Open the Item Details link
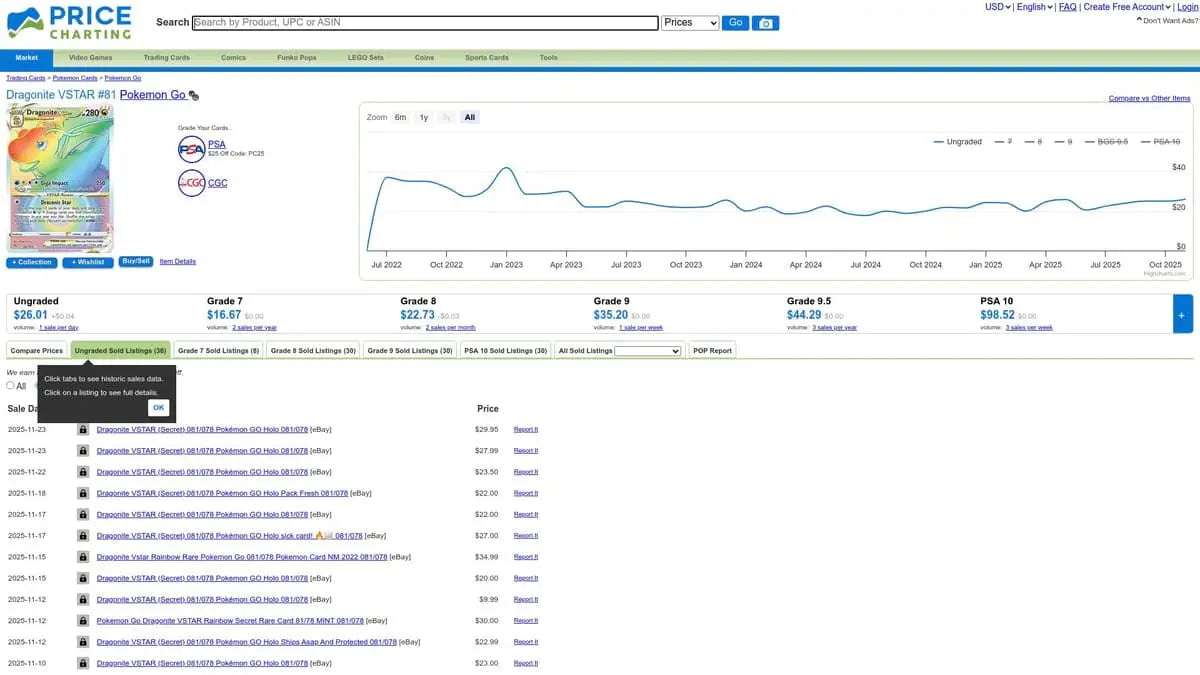 [x=178, y=262]
